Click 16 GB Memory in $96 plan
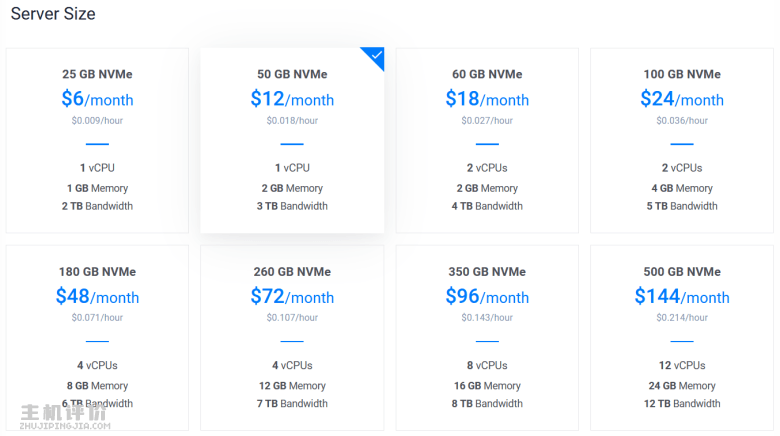780x436 pixels. [x=487, y=386]
